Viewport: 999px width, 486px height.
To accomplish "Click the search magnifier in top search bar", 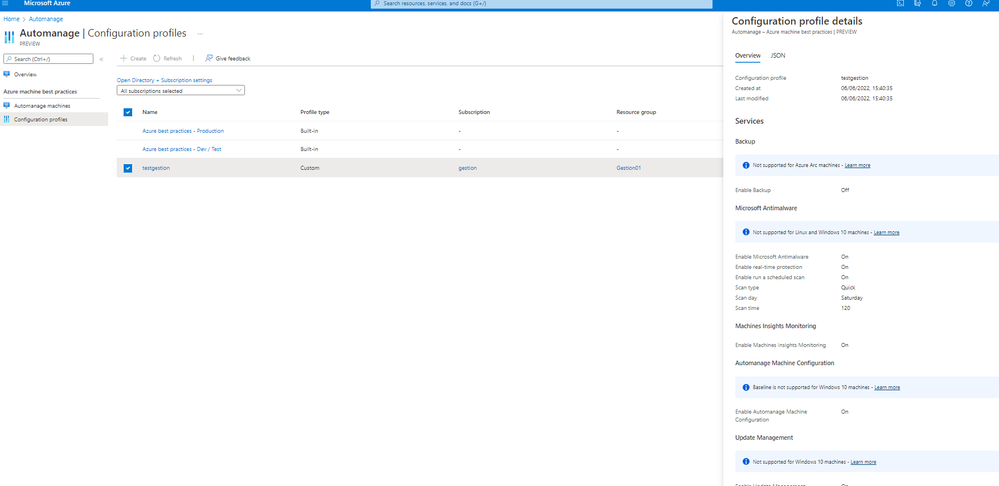I will tap(377, 4).
